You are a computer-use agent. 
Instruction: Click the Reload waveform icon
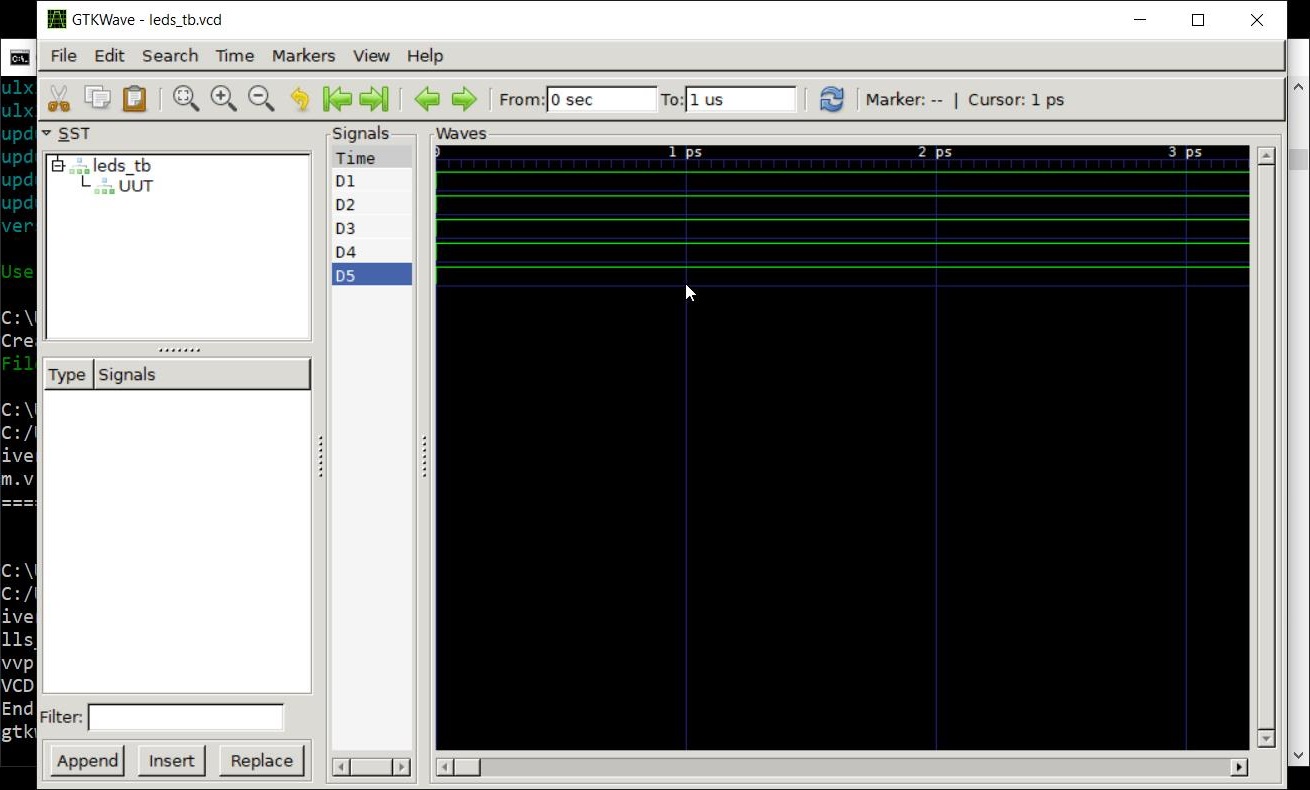[x=831, y=99]
